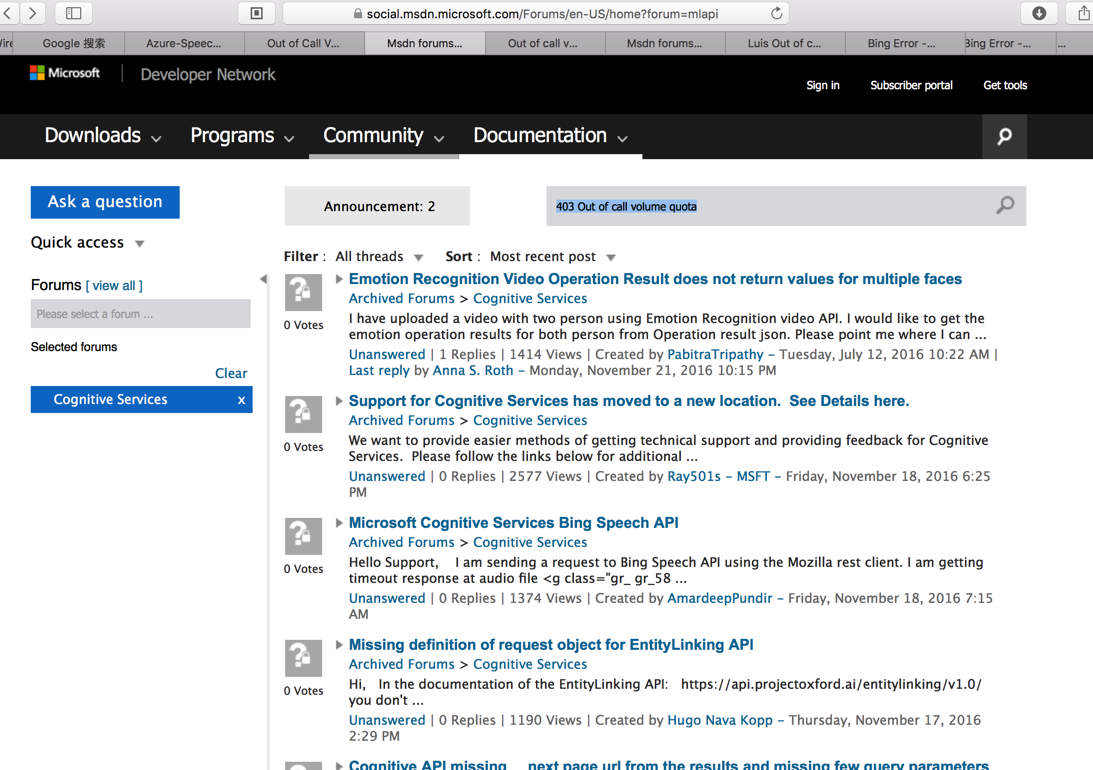
Task: Open Safari's downloads icon
Action: tap(1039, 13)
